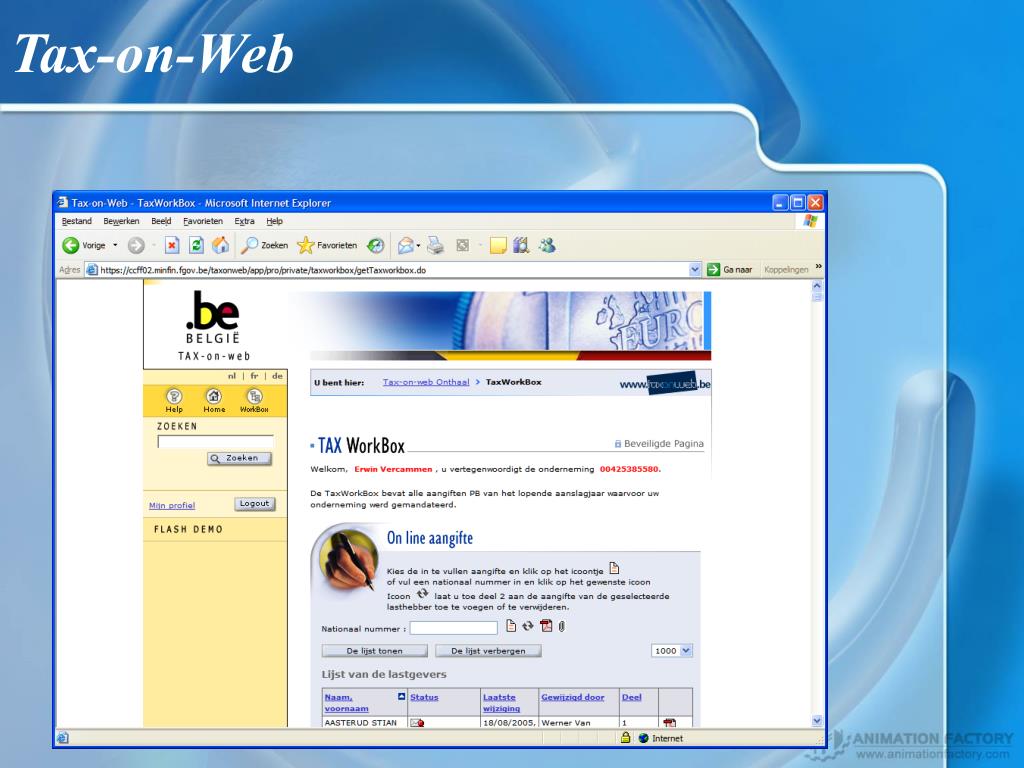
Task: Open the Mail button dropdown arrow
Action: (x=419, y=246)
